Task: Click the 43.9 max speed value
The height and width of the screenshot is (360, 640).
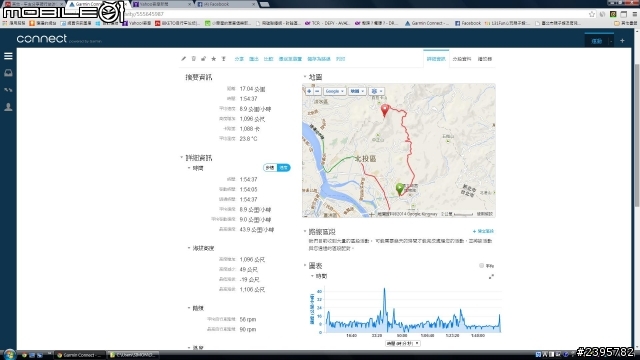Action: click(x=257, y=229)
